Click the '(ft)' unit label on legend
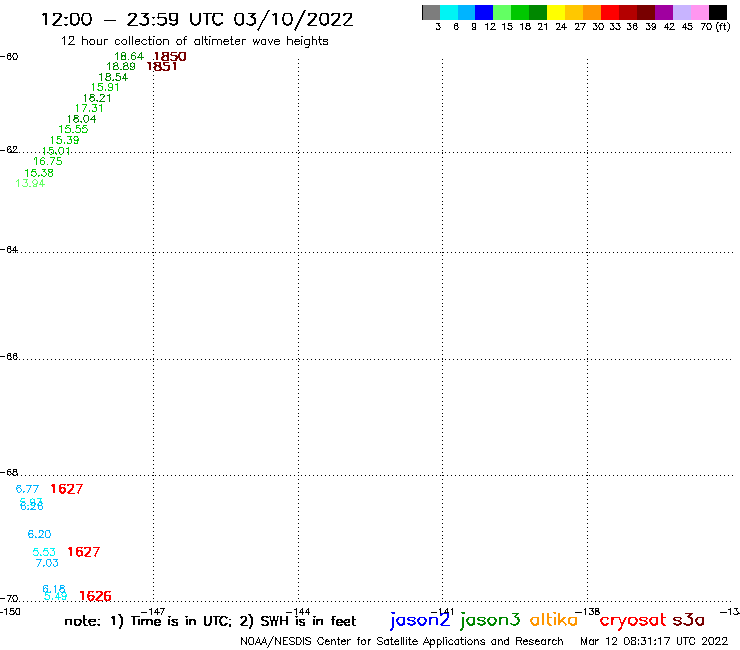 pos(723,27)
